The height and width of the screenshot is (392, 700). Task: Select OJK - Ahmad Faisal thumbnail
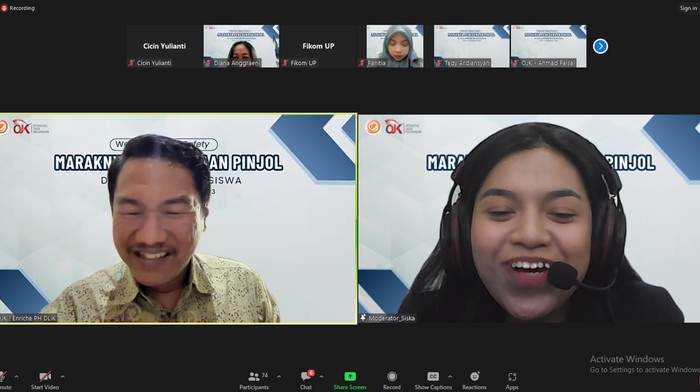[549, 46]
